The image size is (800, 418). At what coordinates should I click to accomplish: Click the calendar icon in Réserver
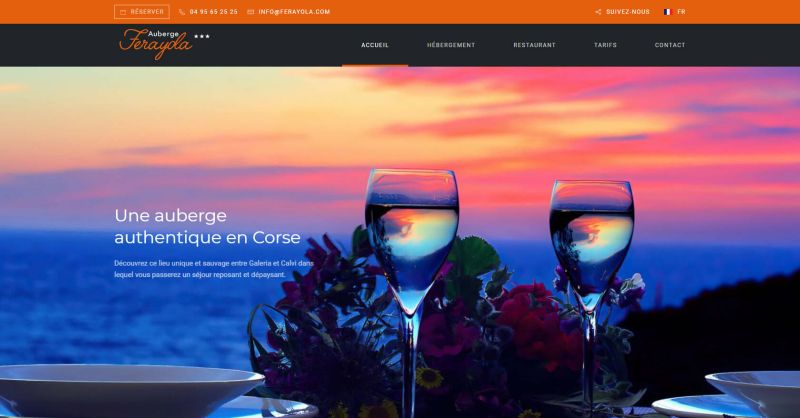123,12
